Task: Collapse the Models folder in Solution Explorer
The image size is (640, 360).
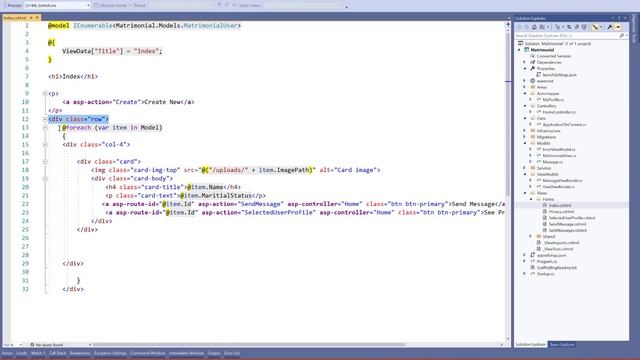Action: [525, 143]
